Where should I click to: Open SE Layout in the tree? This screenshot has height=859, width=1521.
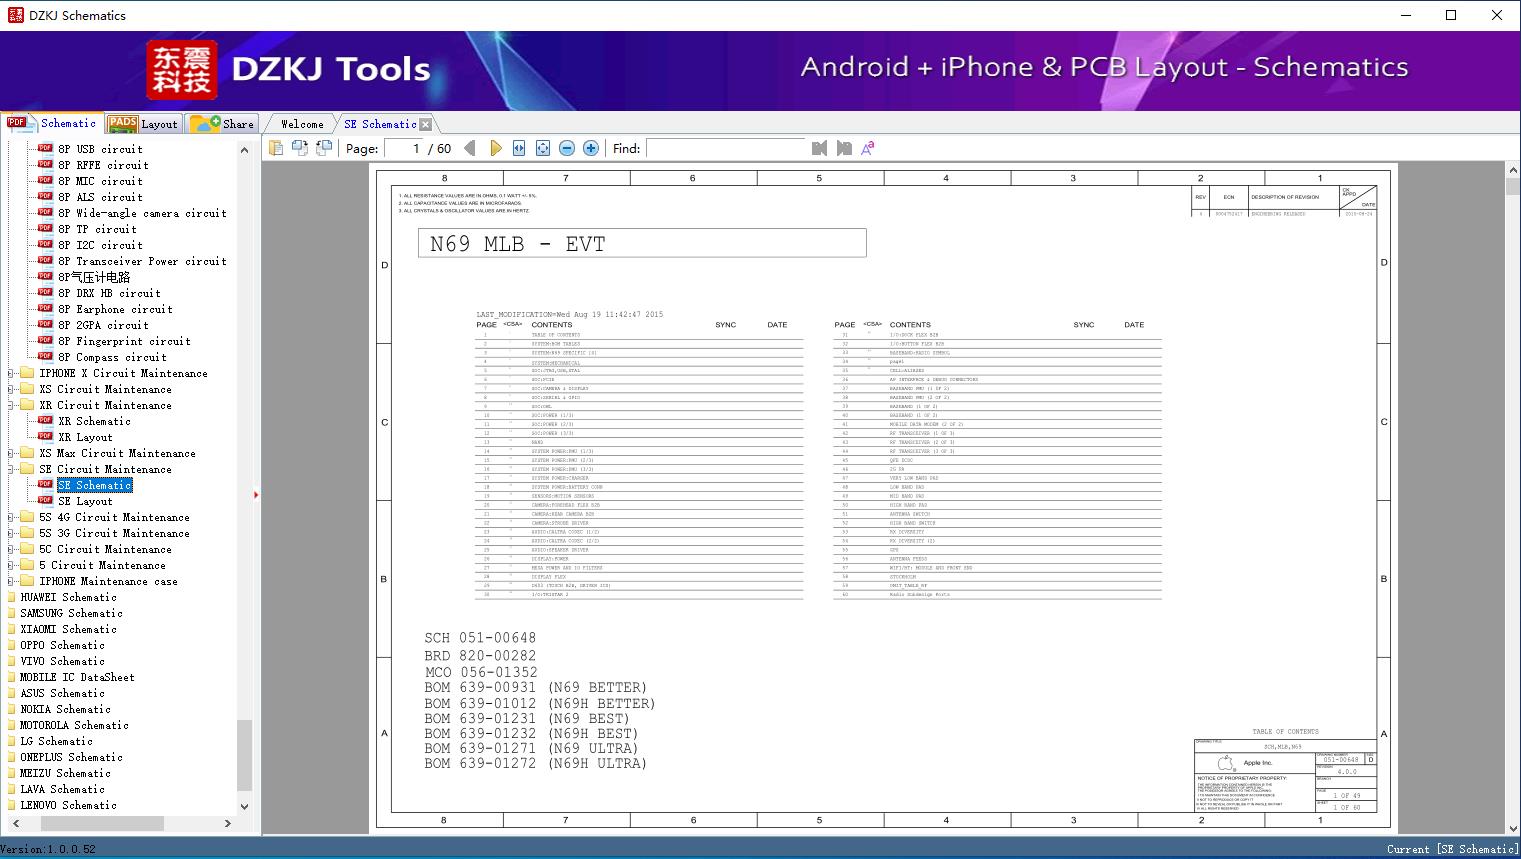pos(85,501)
